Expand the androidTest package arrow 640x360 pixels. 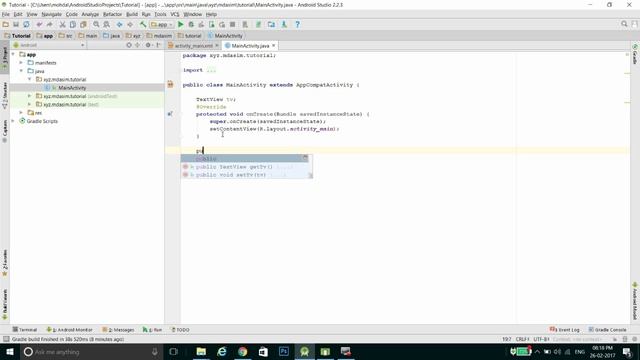point(30,96)
